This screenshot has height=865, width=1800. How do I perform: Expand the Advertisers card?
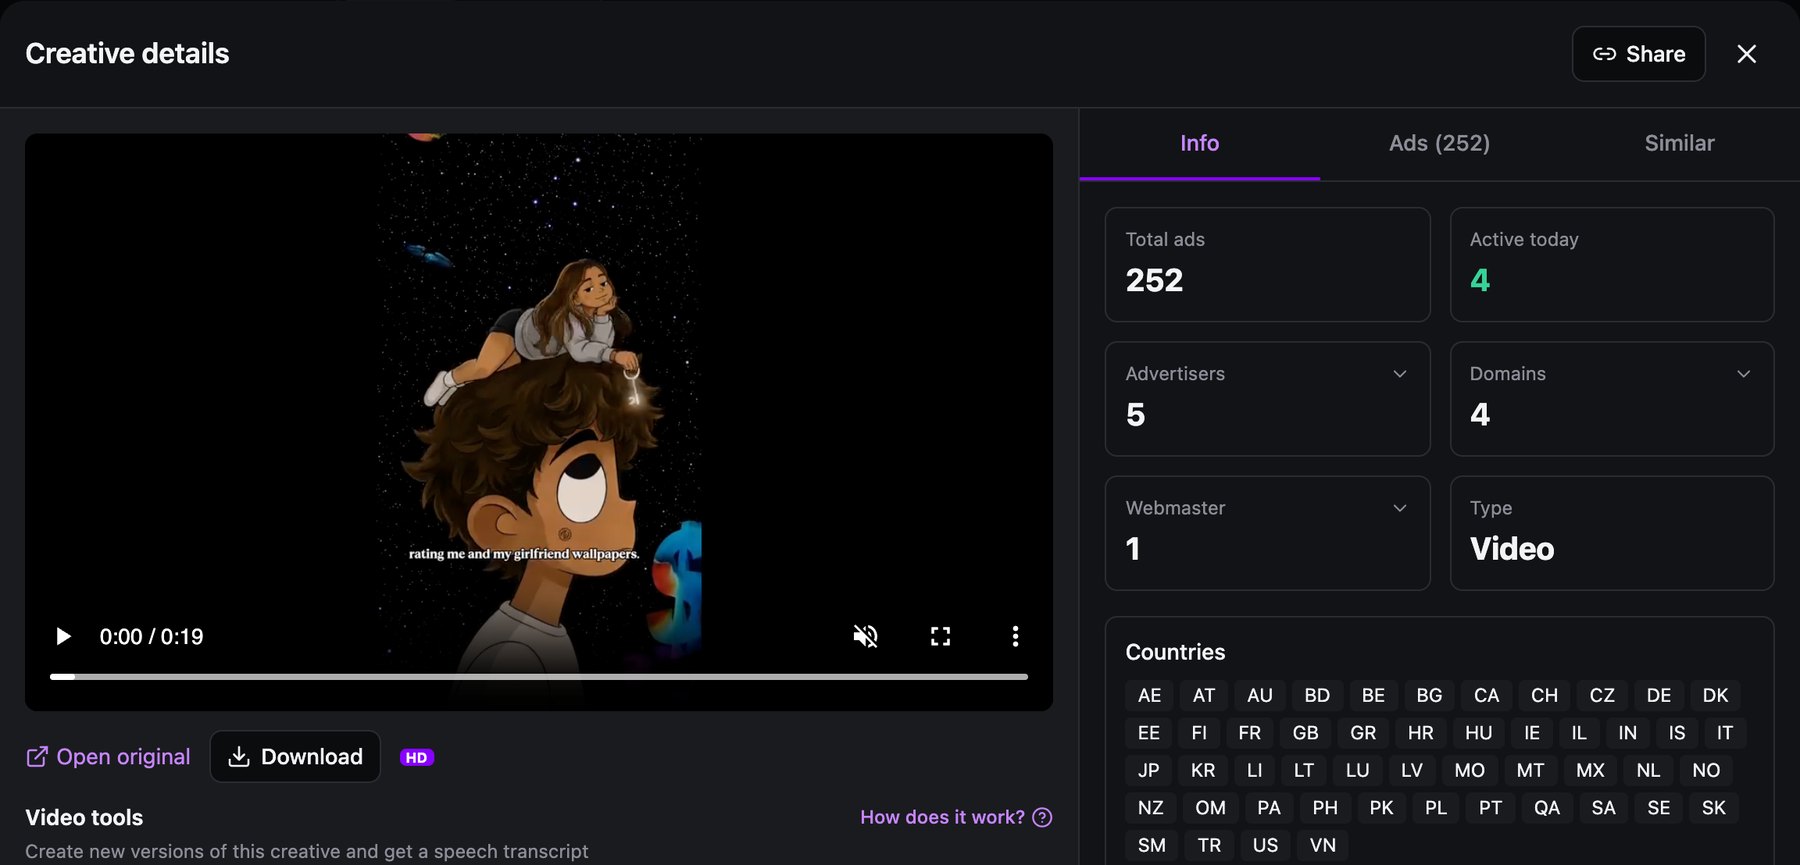[1267, 399]
